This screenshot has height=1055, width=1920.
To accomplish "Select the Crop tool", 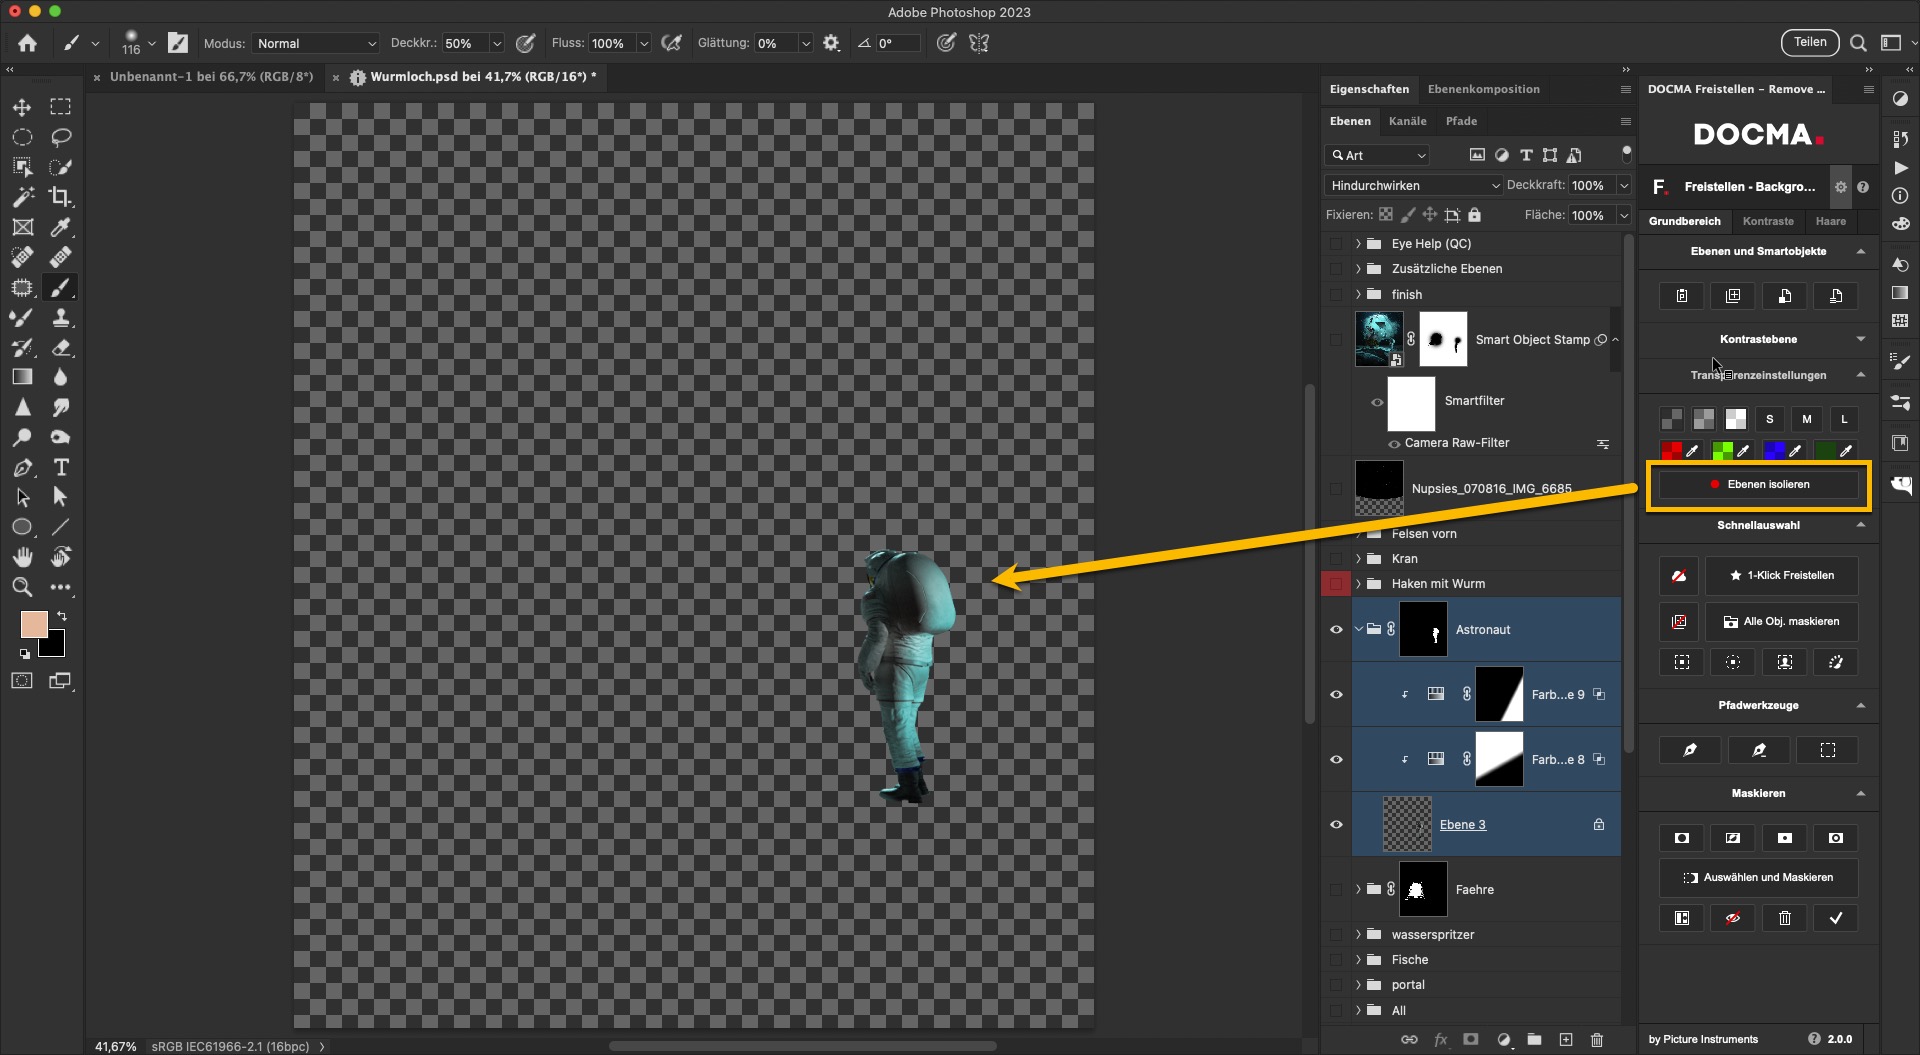I will (x=61, y=197).
